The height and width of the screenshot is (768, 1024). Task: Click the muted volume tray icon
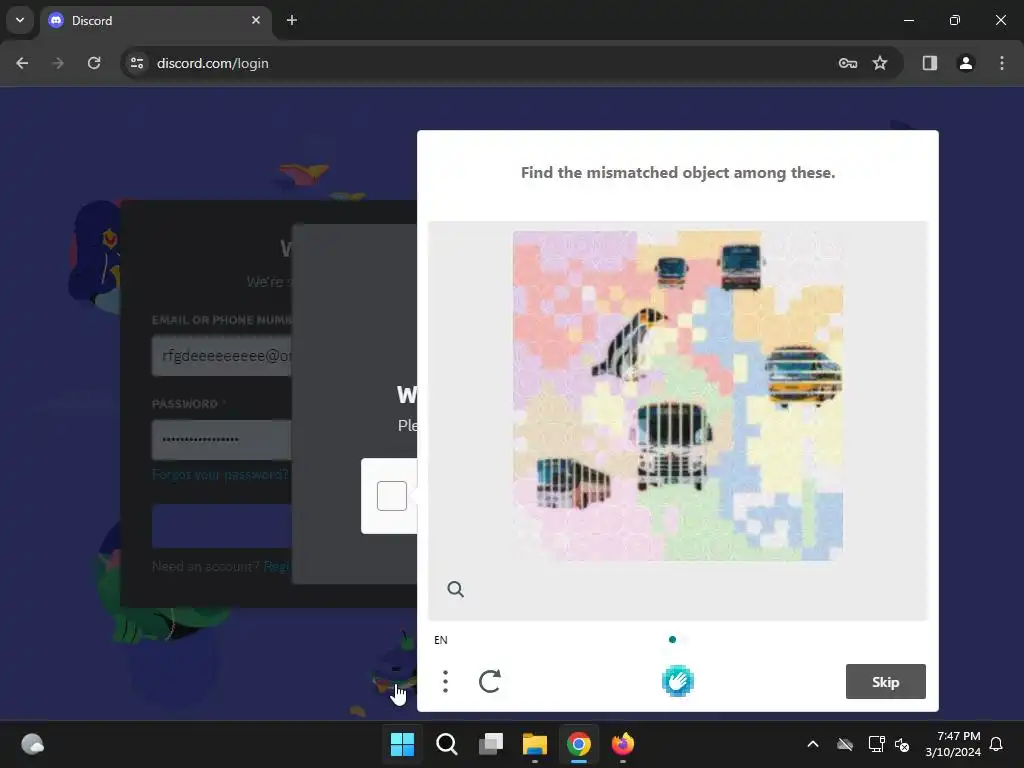pos(902,744)
